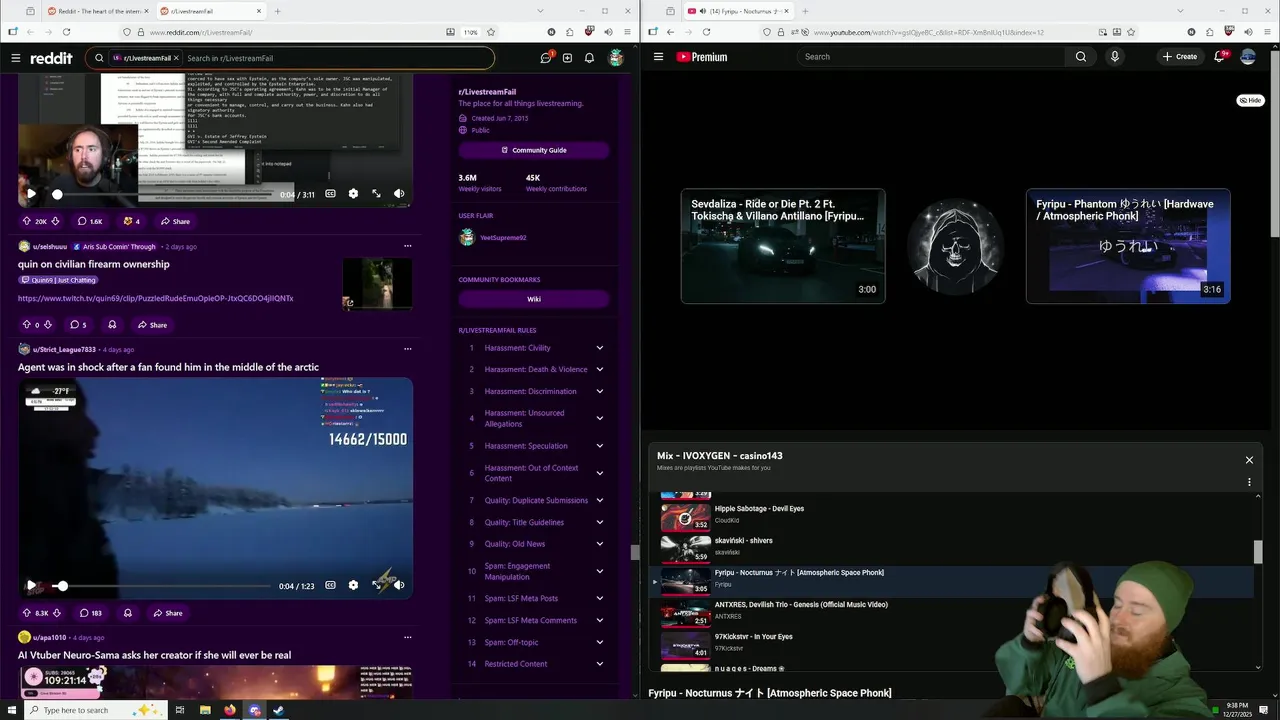Open 'quin on civilian firearm ownership' thumbnail
The height and width of the screenshot is (720, 1280).
pos(377,284)
